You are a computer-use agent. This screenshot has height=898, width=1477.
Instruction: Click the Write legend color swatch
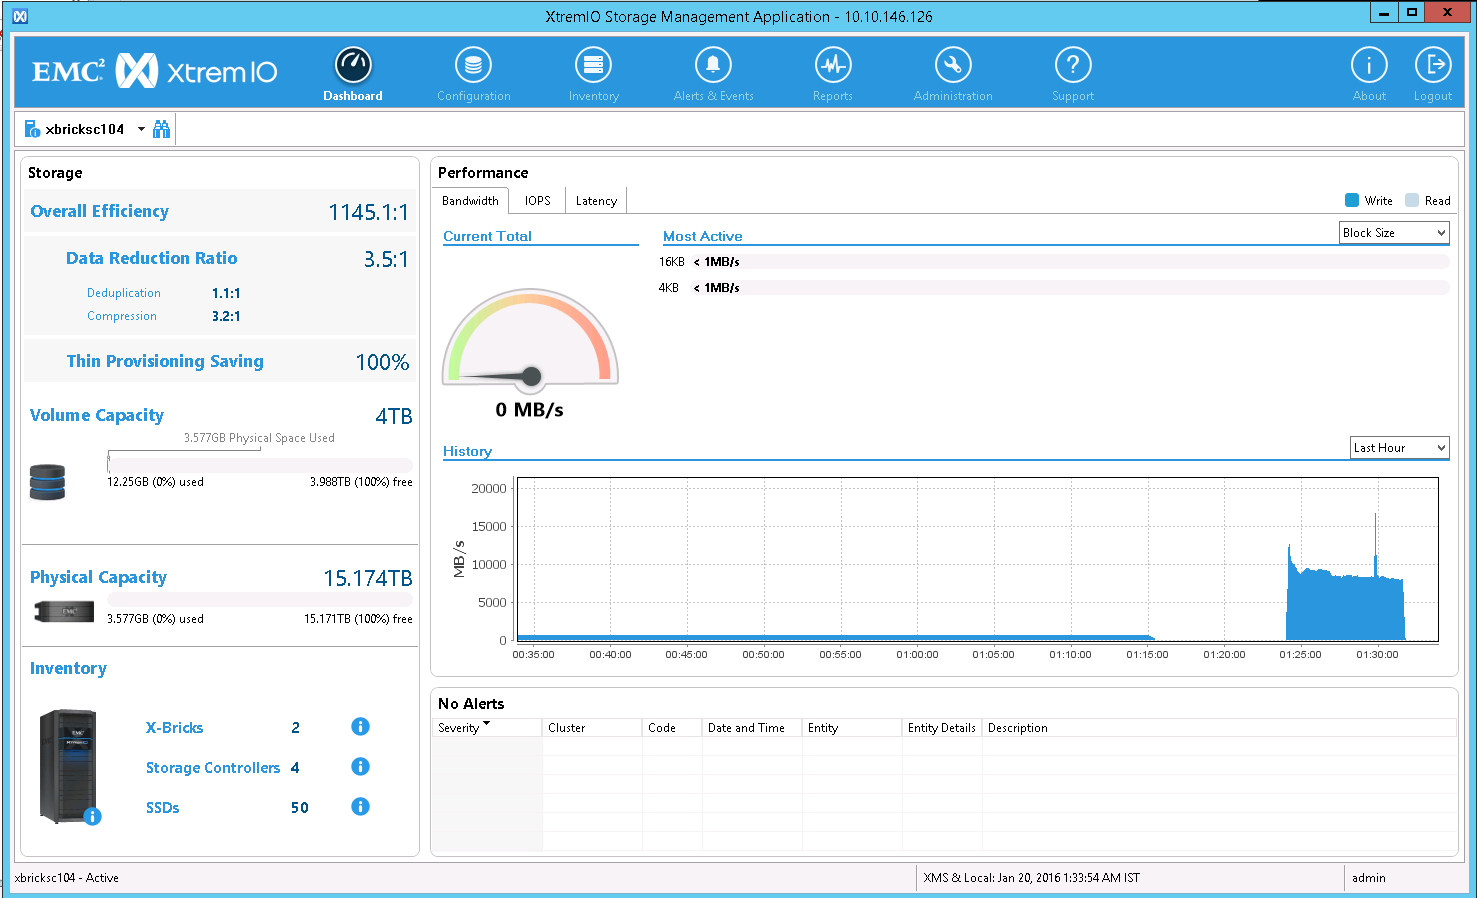coord(1352,200)
